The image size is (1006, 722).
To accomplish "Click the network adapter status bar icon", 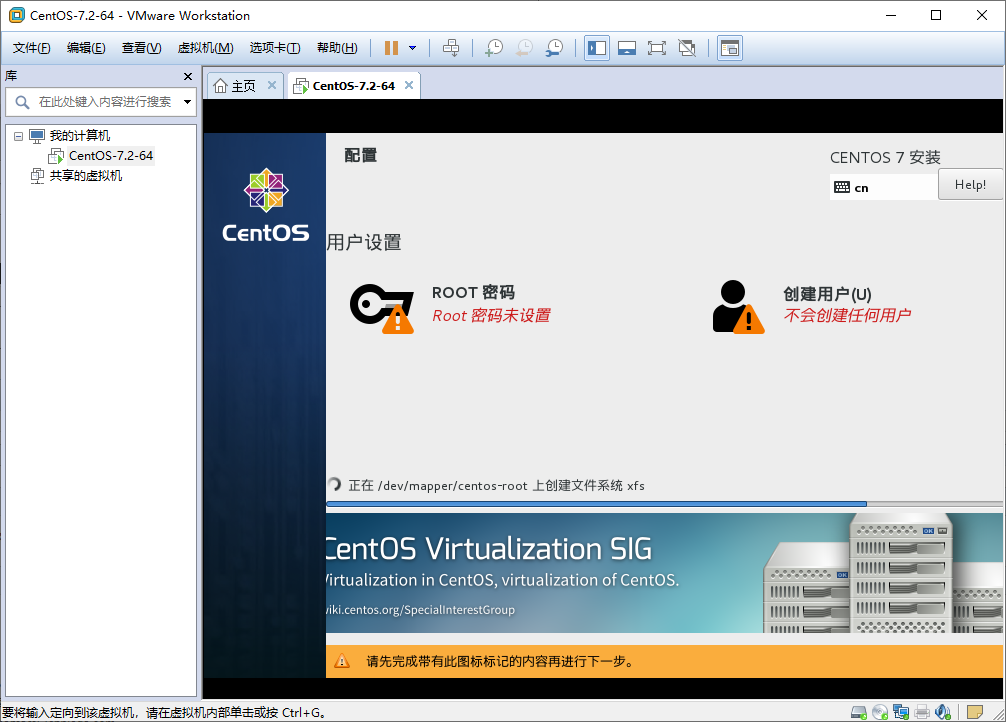I will click(x=901, y=712).
